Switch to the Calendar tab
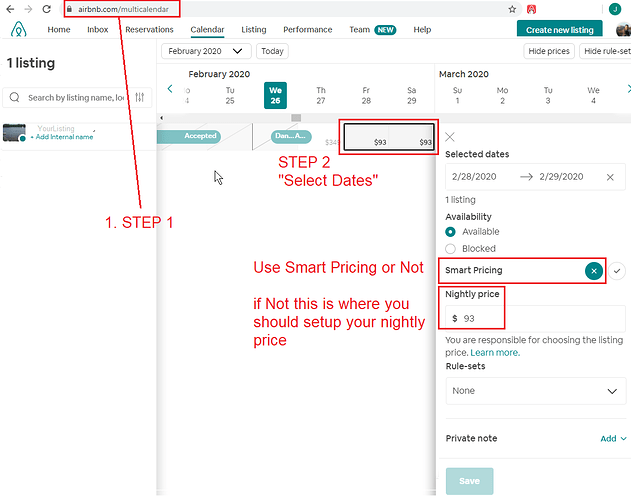The width and height of the screenshot is (631, 500). tap(207, 29)
